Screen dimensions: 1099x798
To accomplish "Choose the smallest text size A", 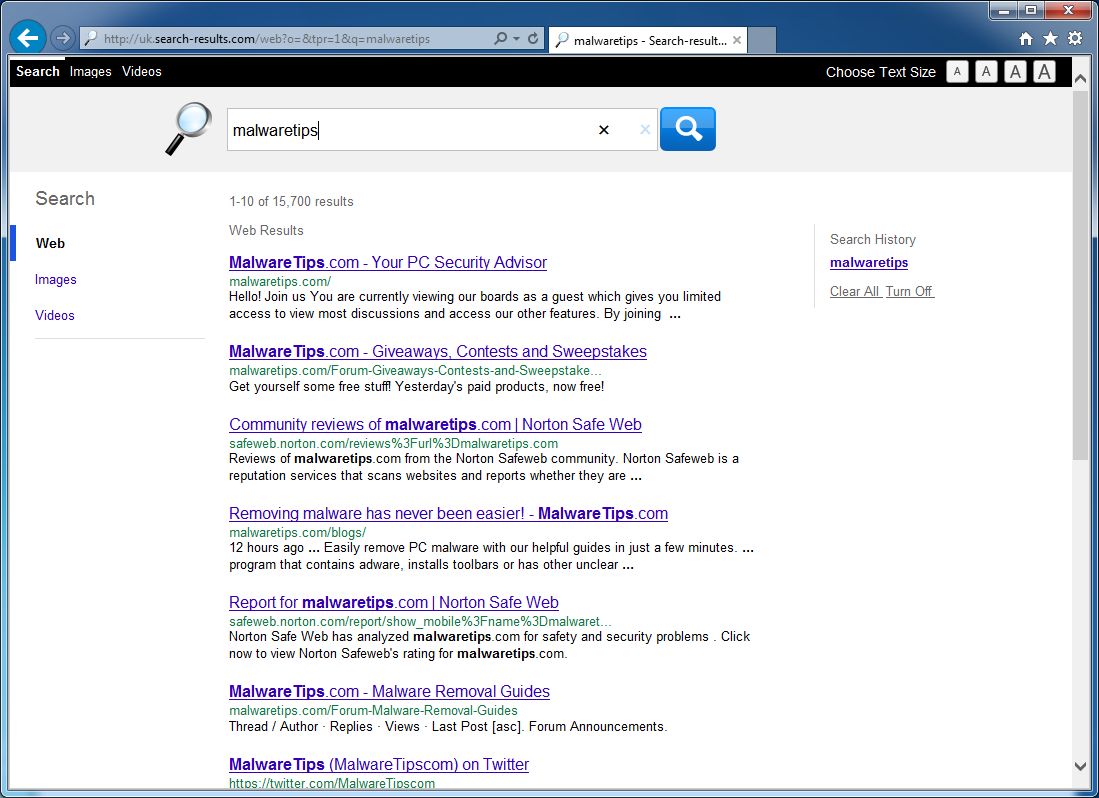I will tap(957, 71).
